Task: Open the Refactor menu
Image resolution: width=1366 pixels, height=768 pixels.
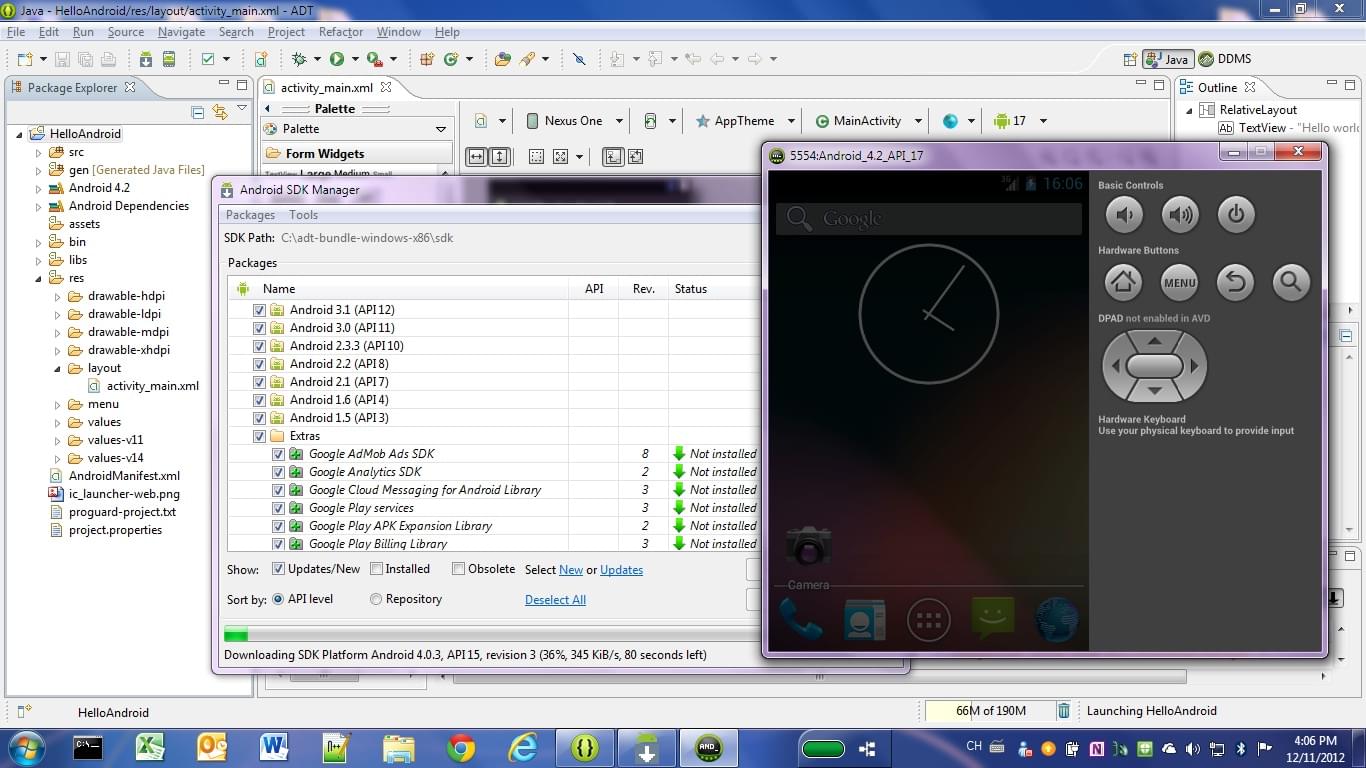Action: (x=341, y=32)
